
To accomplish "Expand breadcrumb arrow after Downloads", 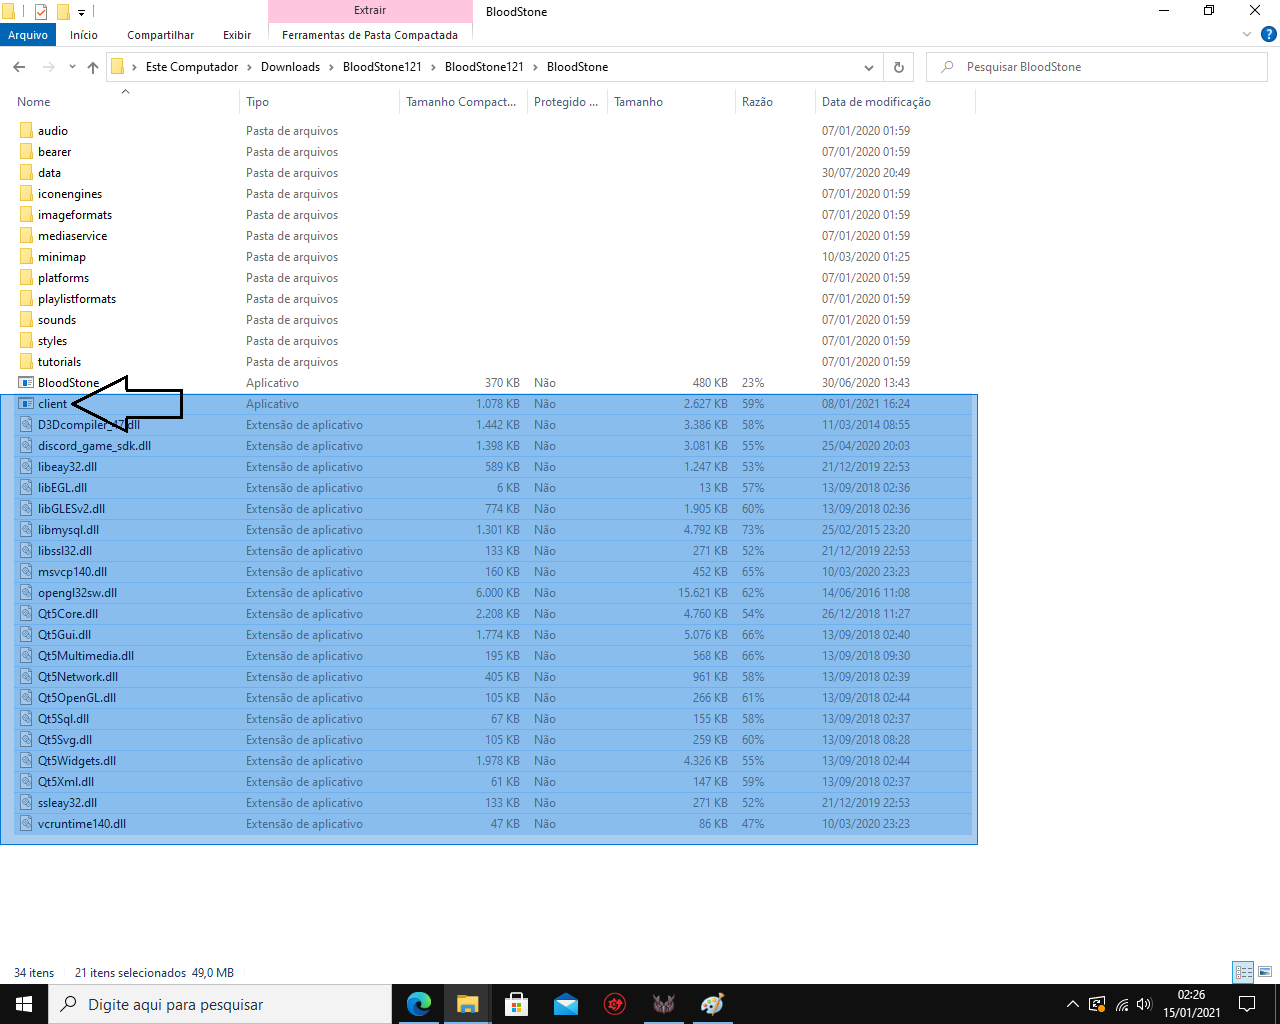I will pos(331,67).
